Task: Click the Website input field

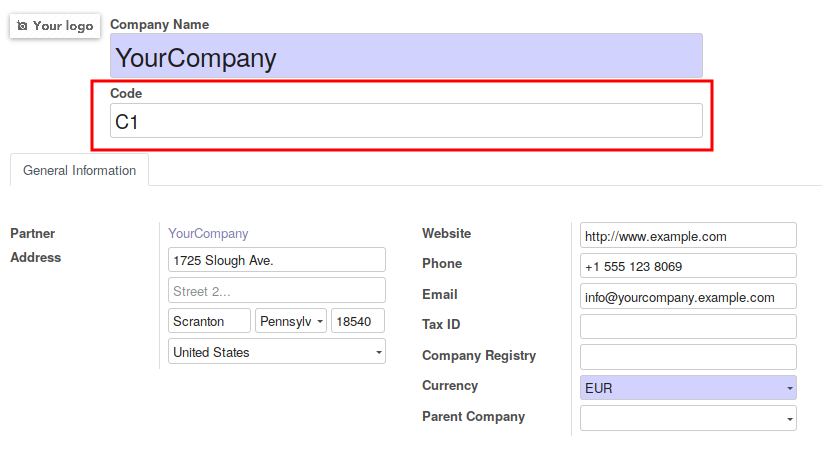Action: coord(688,236)
